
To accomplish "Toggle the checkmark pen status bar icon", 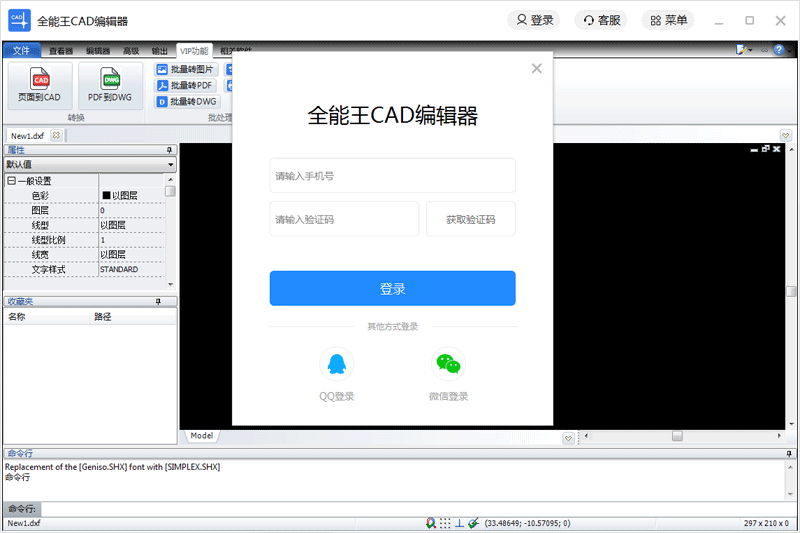I will point(473,523).
